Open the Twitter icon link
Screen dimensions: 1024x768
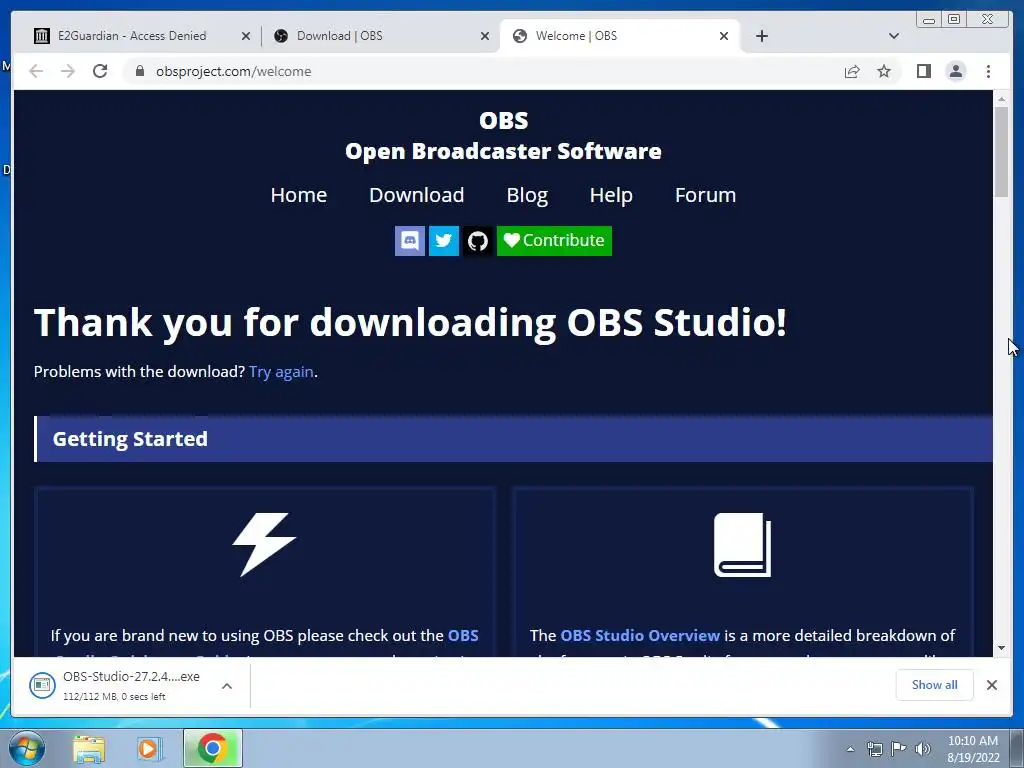click(443, 241)
